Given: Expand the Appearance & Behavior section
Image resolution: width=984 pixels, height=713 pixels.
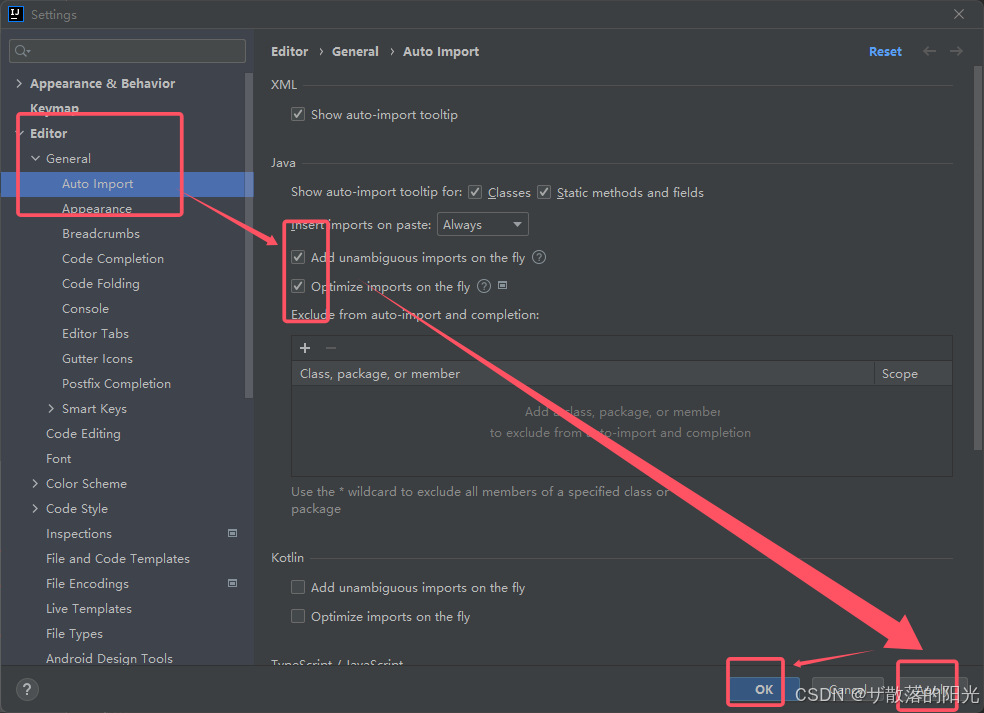Looking at the screenshot, I should (x=19, y=83).
